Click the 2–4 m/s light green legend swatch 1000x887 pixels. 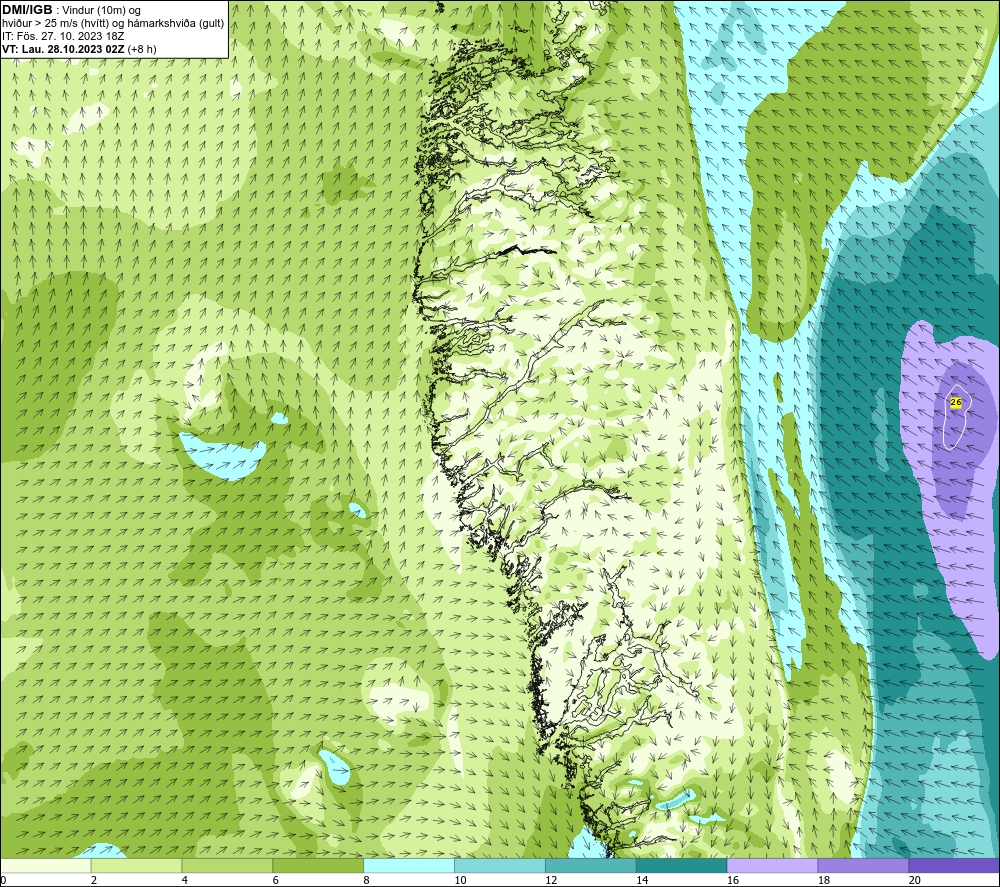[x=136, y=866]
